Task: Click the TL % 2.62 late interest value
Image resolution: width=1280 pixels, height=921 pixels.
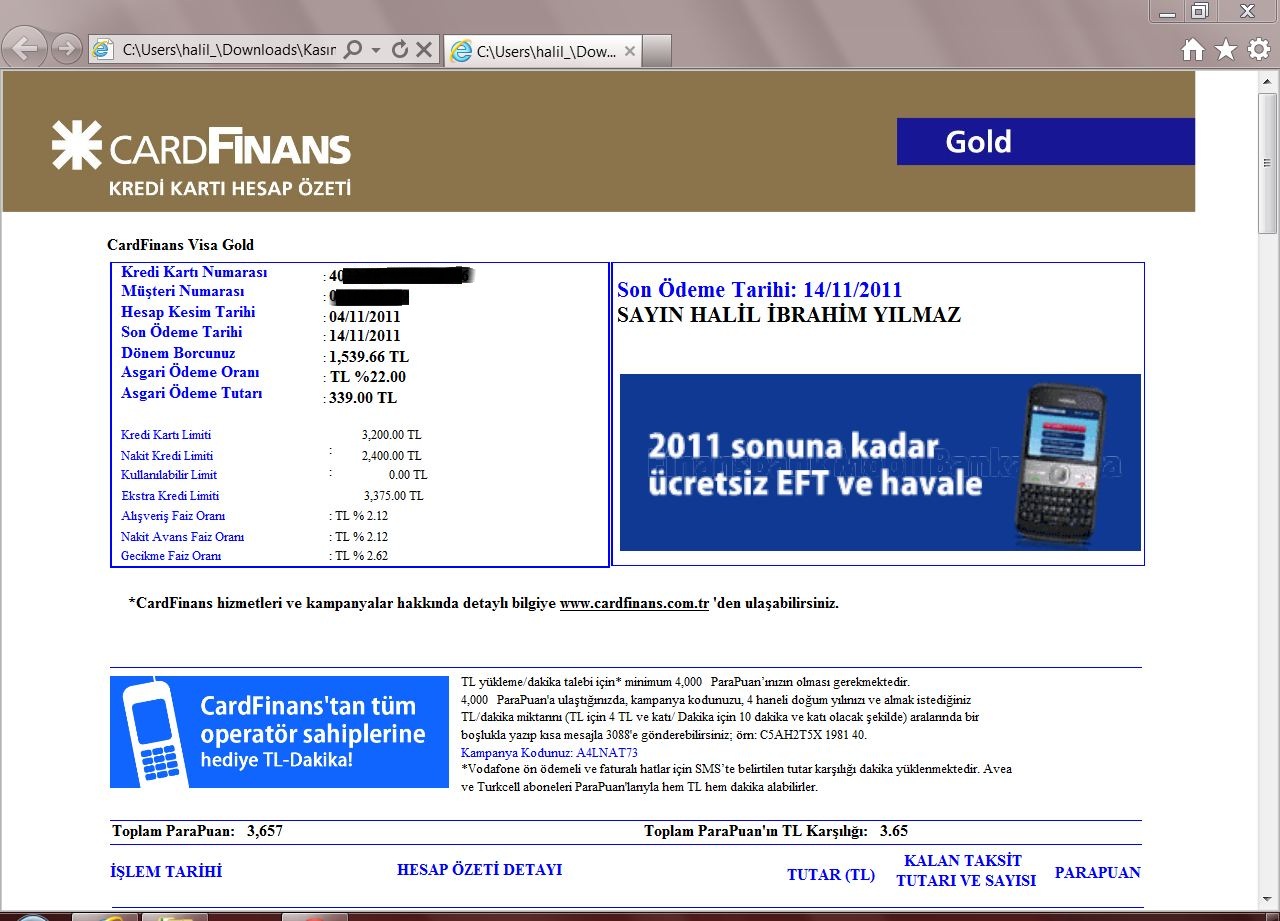Action: pyautogui.click(x=361, y=556)
